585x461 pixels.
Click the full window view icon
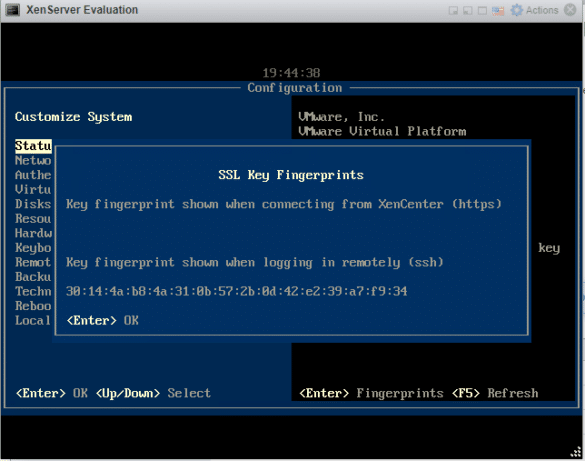(482, 10)
